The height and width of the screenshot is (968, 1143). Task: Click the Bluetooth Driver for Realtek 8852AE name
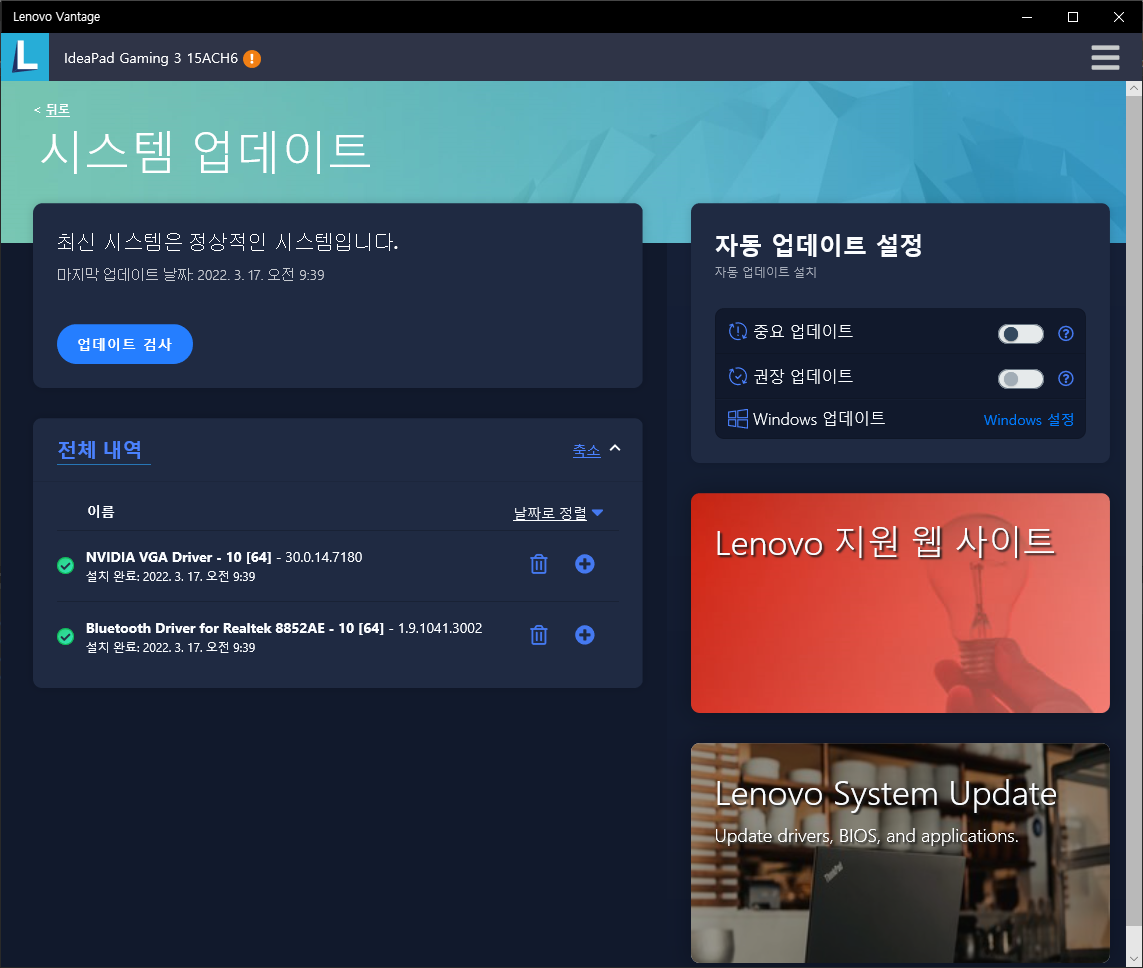235,628
